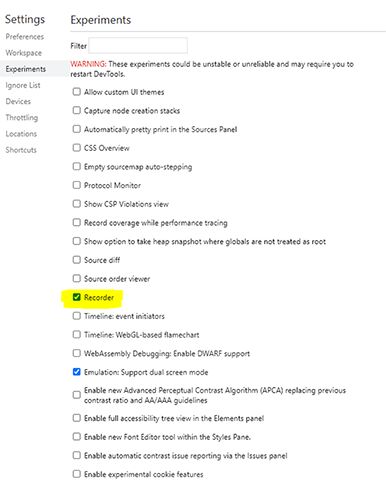Screen dimensions: 386x500
Task: Open Locations settings
Action: [21, 134]
